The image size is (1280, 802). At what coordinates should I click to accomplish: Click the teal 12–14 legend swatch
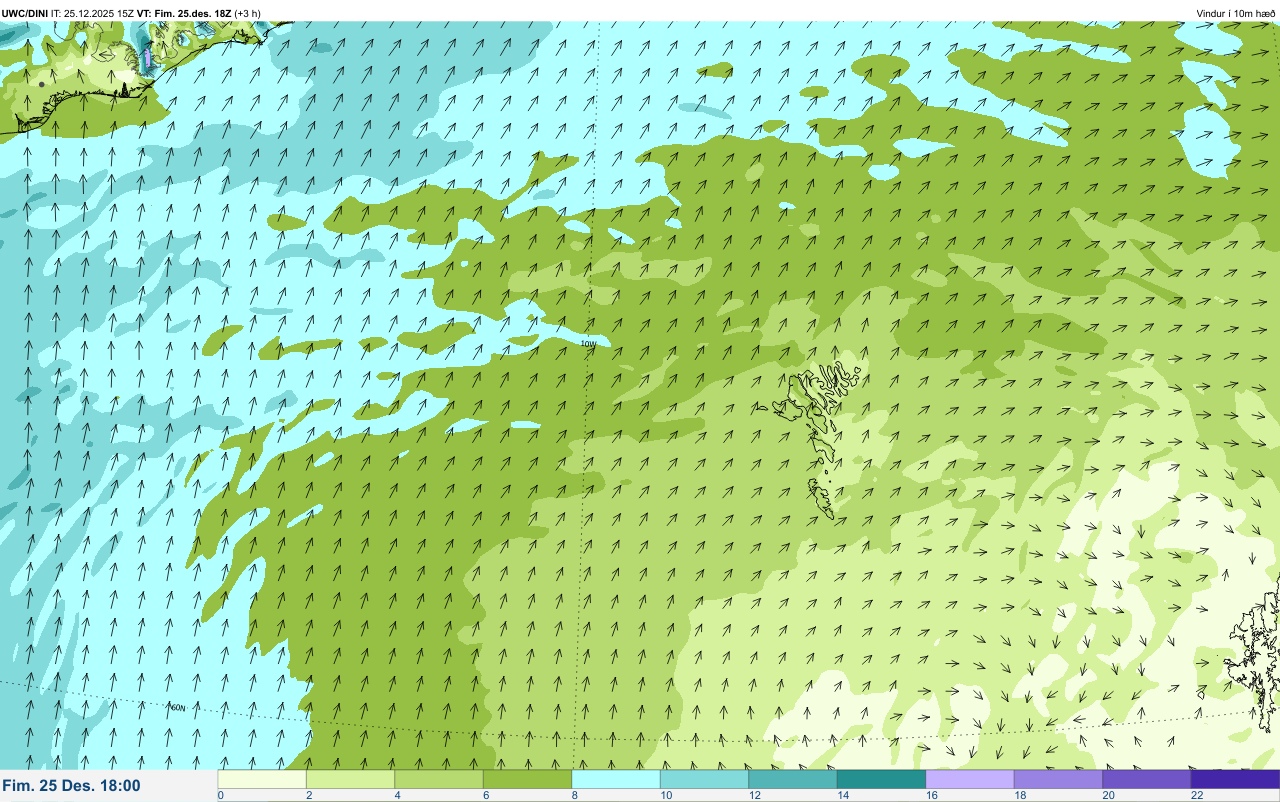tap(793, 778)
